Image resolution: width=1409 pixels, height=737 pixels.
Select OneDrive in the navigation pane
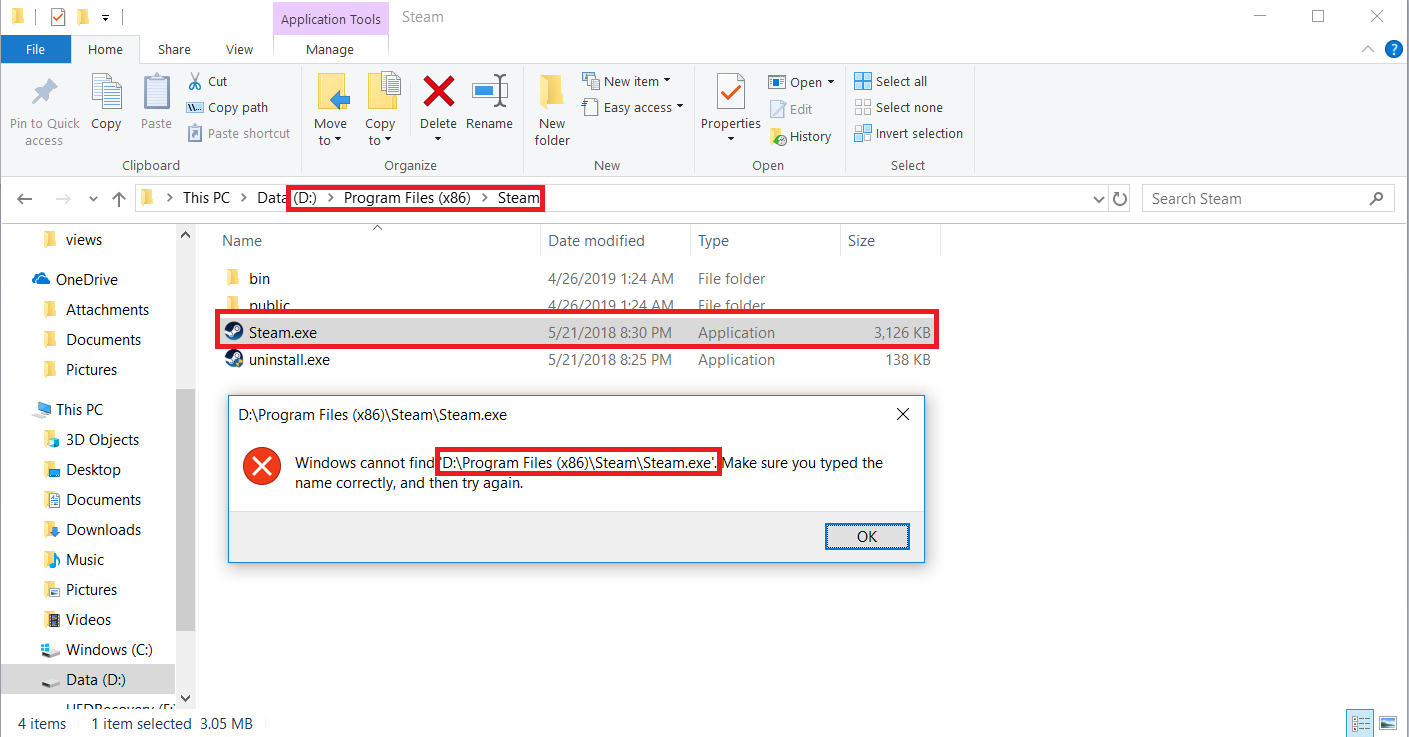[75, 279]
